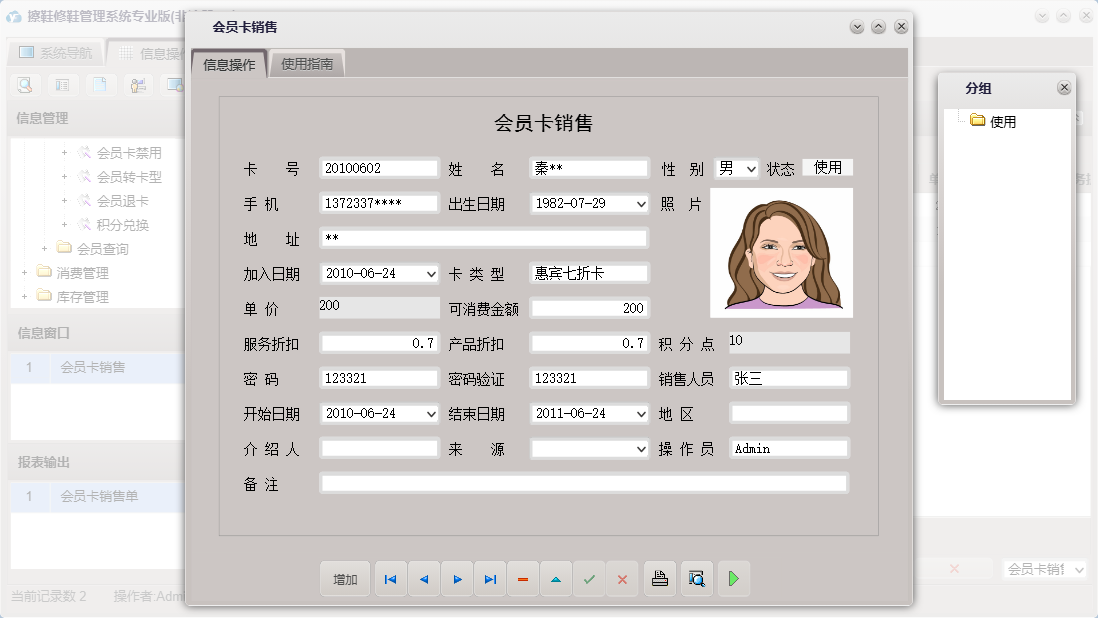Click the member photo thumbnail
1098x618 pixels.
pos(781,253)
